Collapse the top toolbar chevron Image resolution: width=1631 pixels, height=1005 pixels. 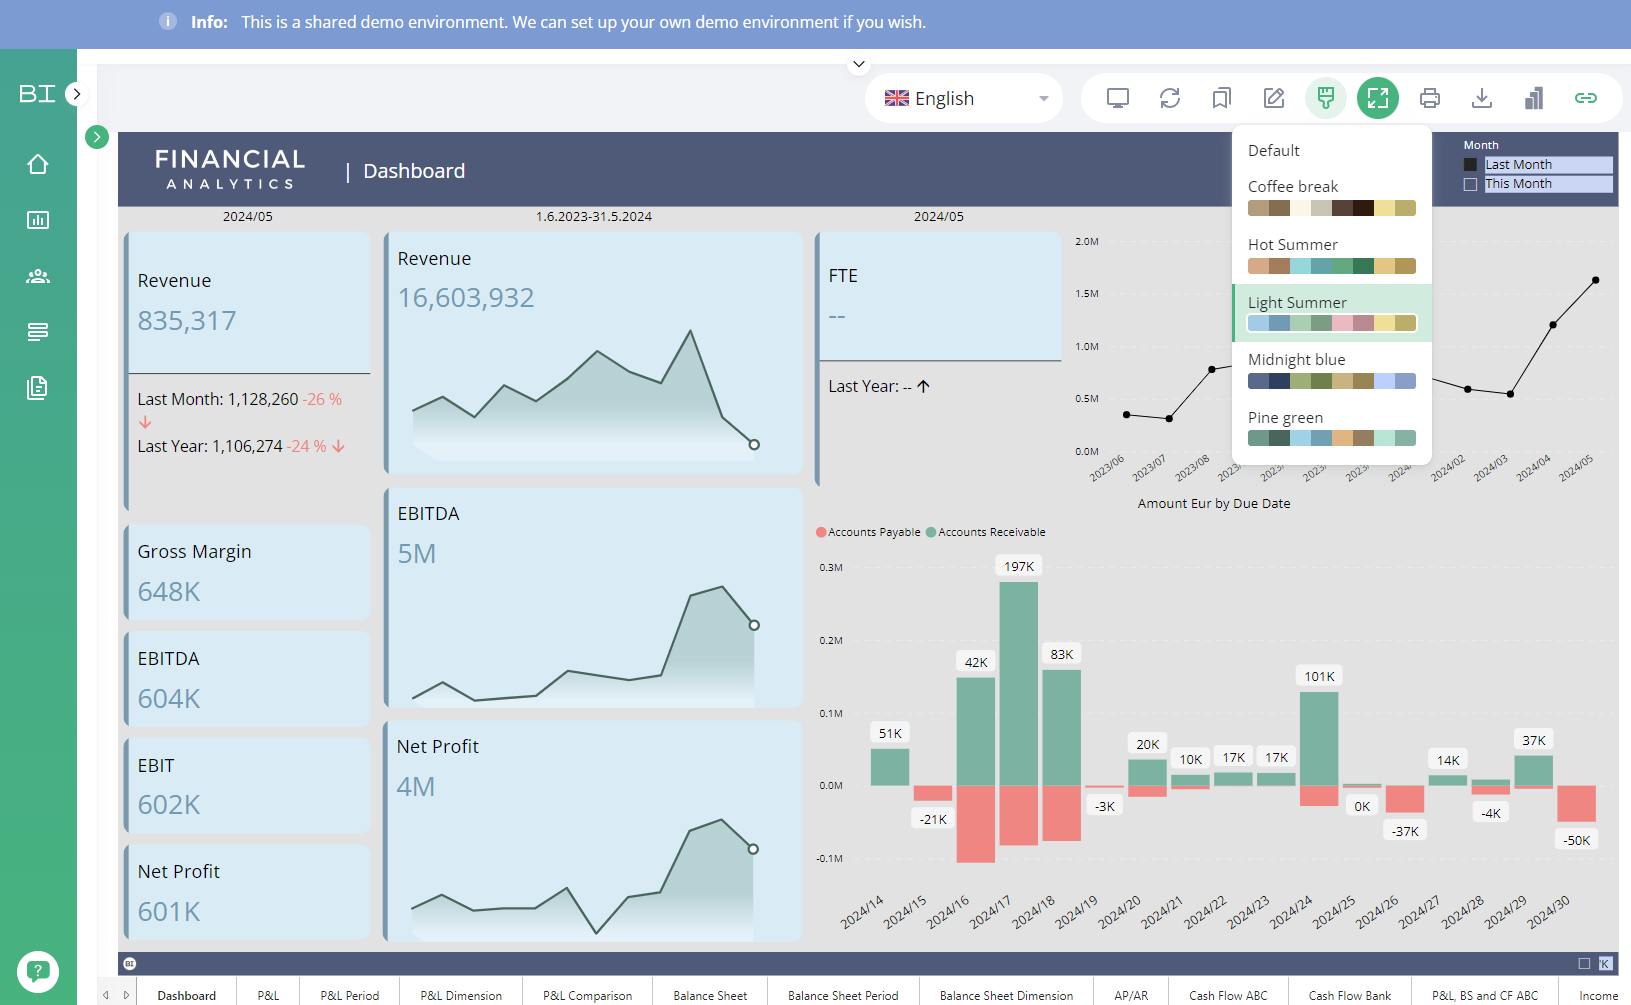point(858,65)
